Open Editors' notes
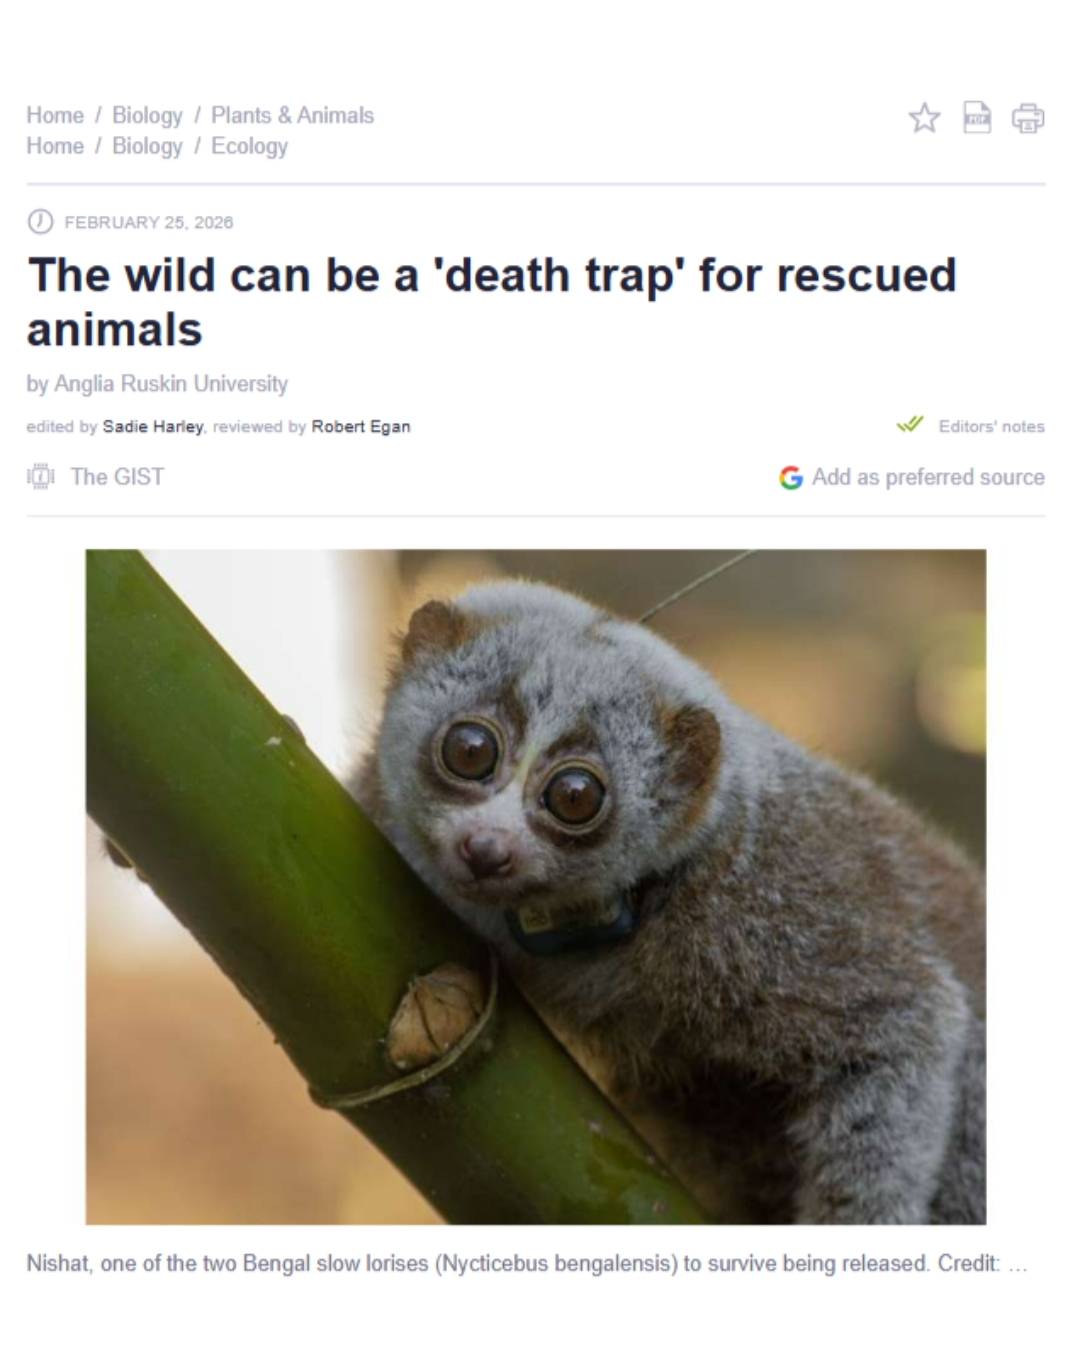The width and height of the screenshot is (1080, 1350). click(991, 426)
